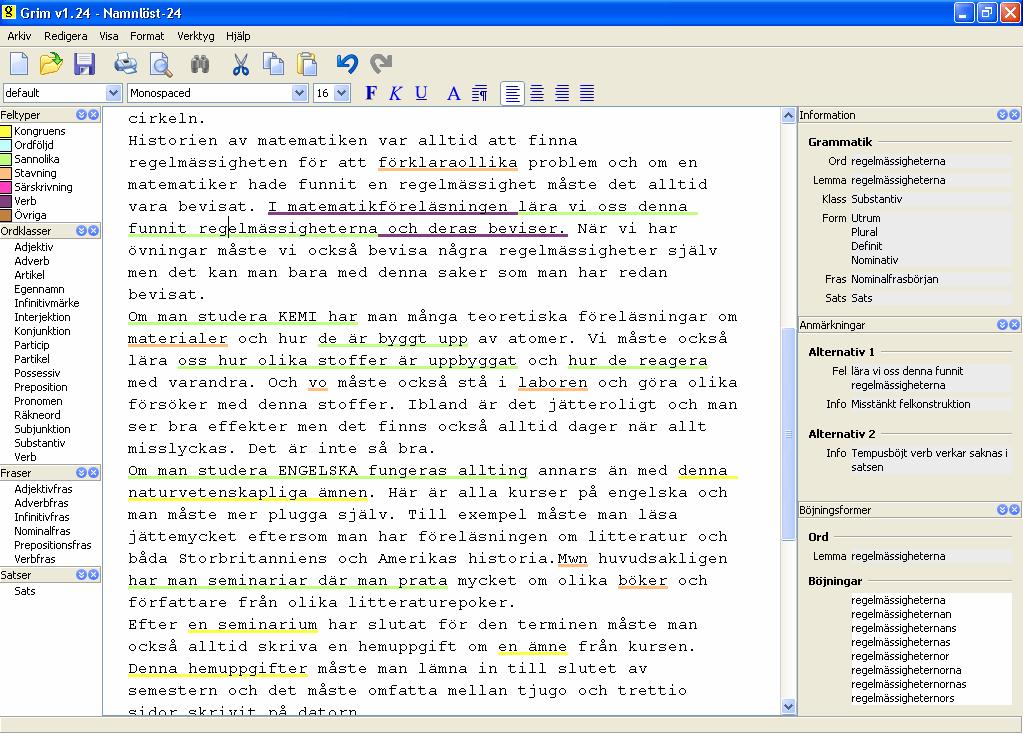Open the Visa menu
Screen dimensions: 1023x734
point(108,36)
